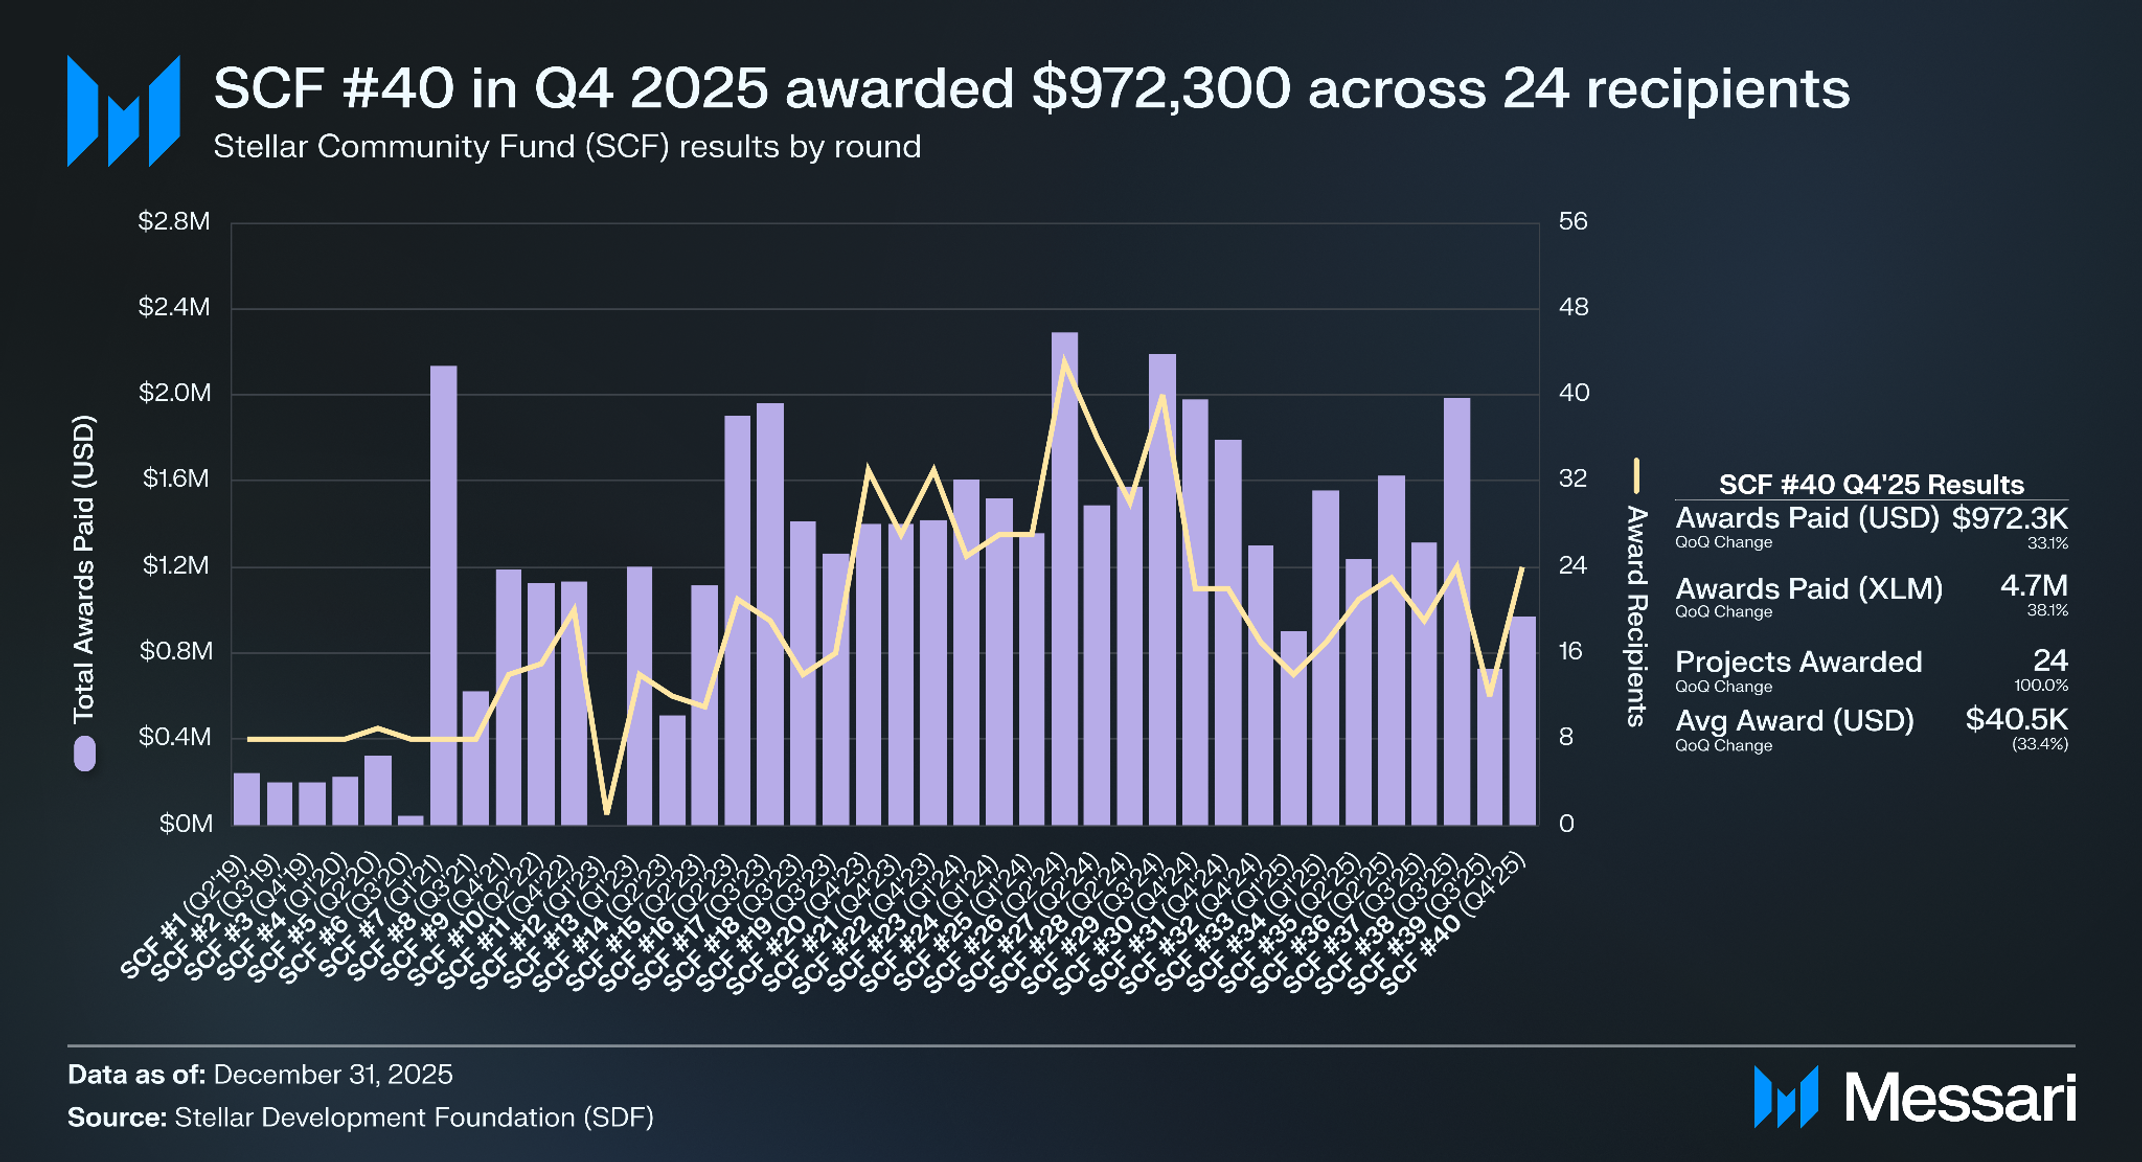The height and width of the screenshot is (1162, 2142).
Task: Click the $2.8M left axis label
Action: (174, 221)
